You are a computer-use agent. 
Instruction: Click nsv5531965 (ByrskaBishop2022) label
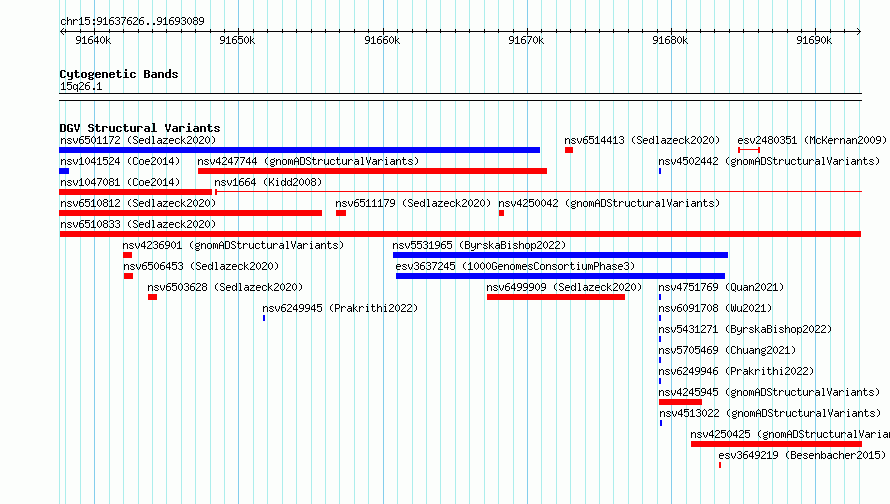pos(479,245)
